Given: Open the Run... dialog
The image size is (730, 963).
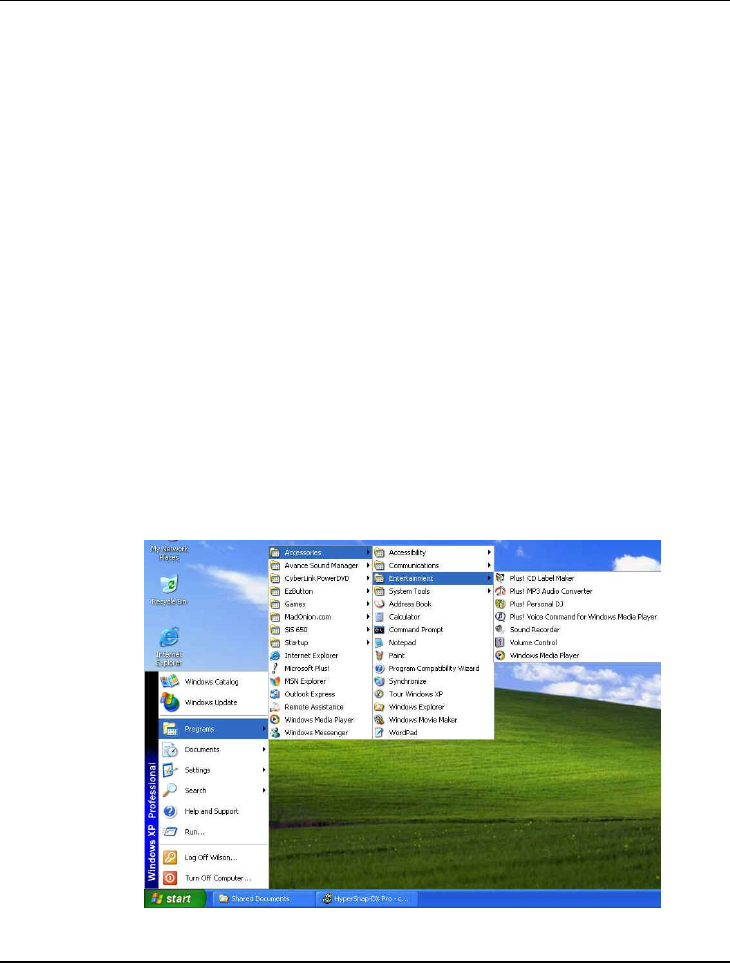Looking at the screenshot, I should click(214, 832).
